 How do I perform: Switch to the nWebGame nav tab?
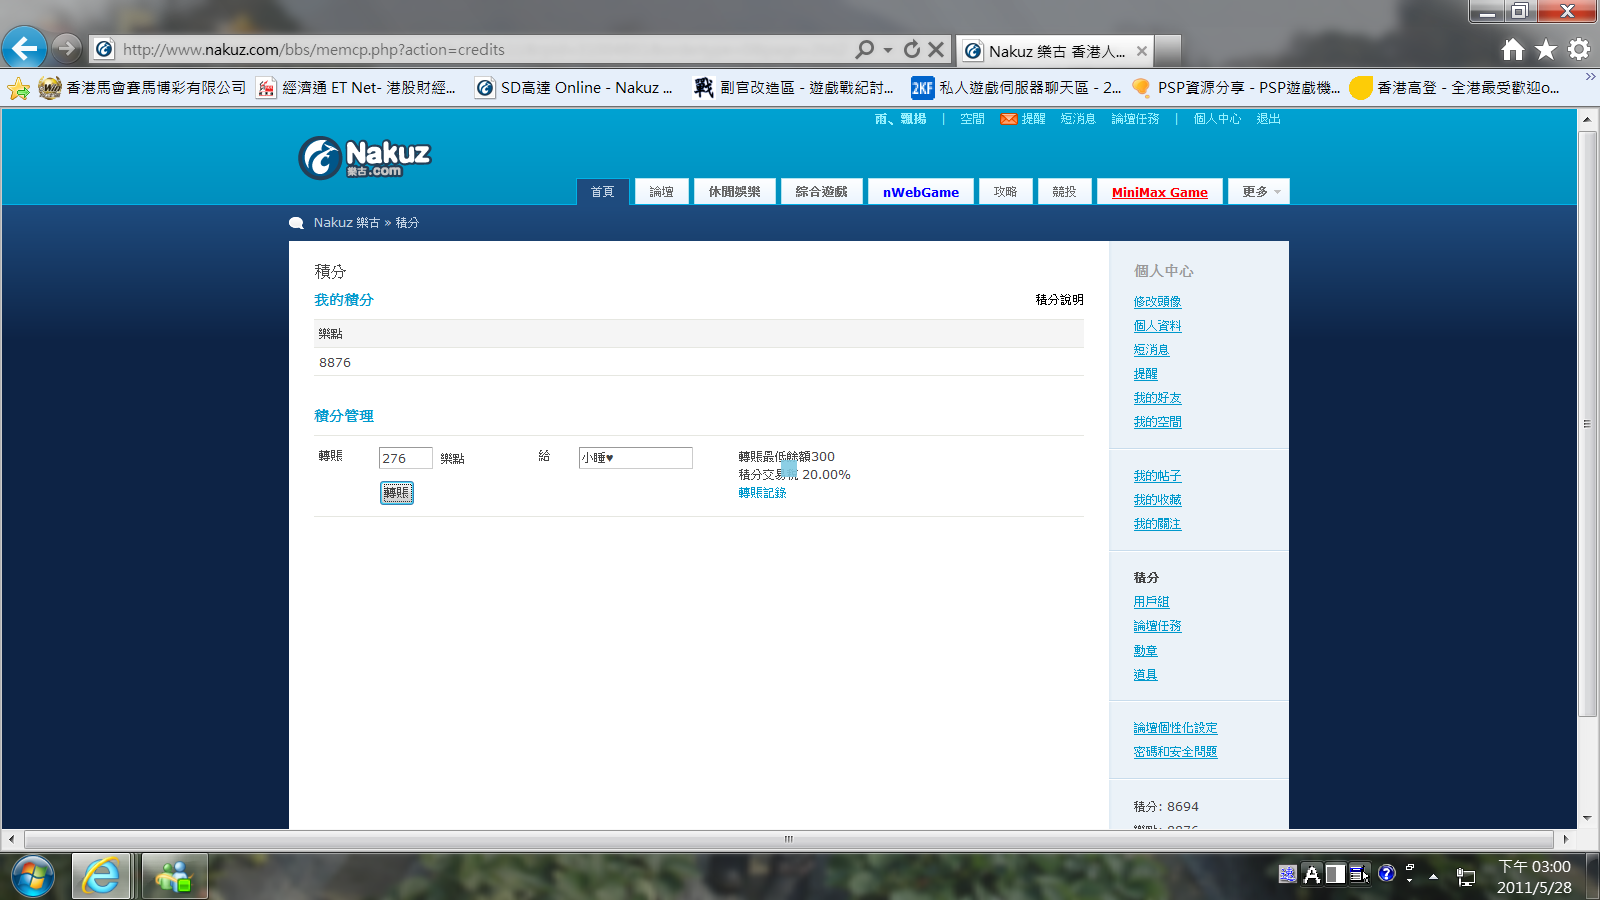[920, 192]
